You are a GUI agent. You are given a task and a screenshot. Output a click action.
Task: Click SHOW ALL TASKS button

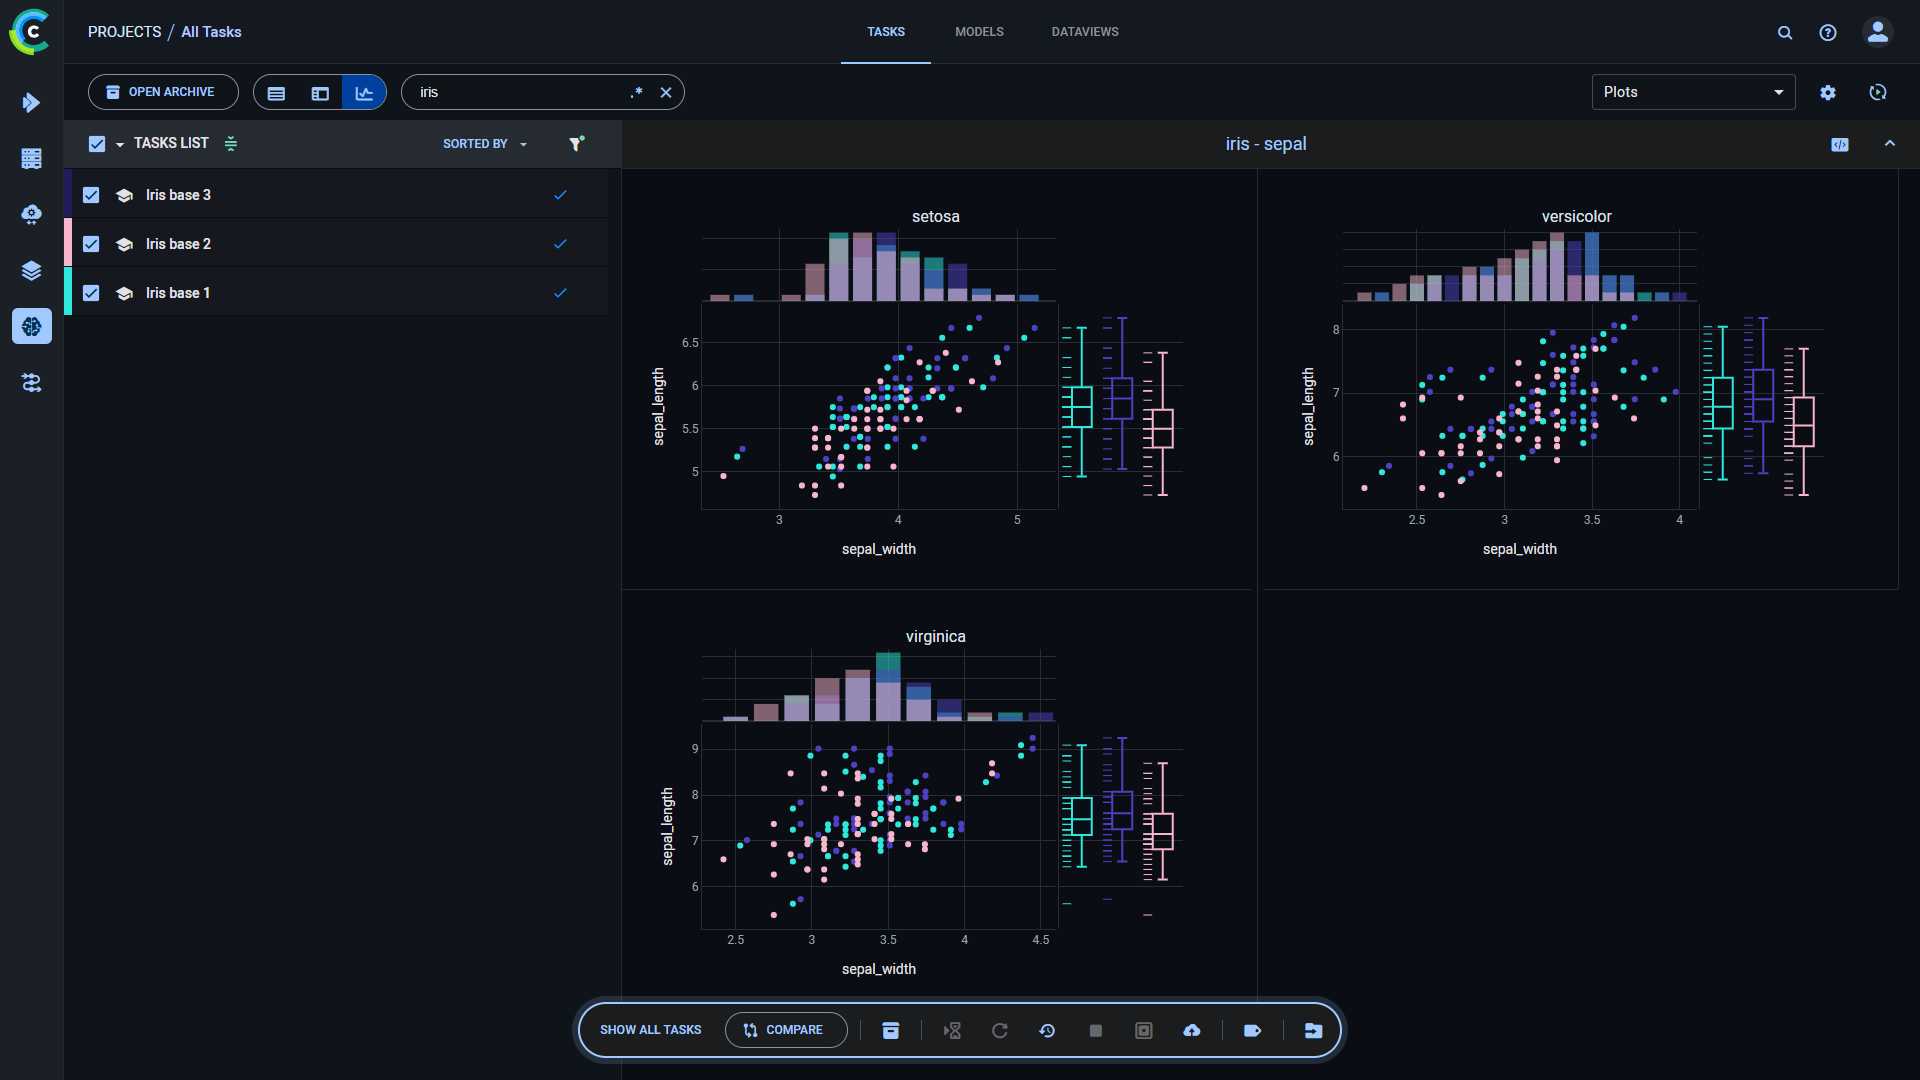(x=650, y=1030)
